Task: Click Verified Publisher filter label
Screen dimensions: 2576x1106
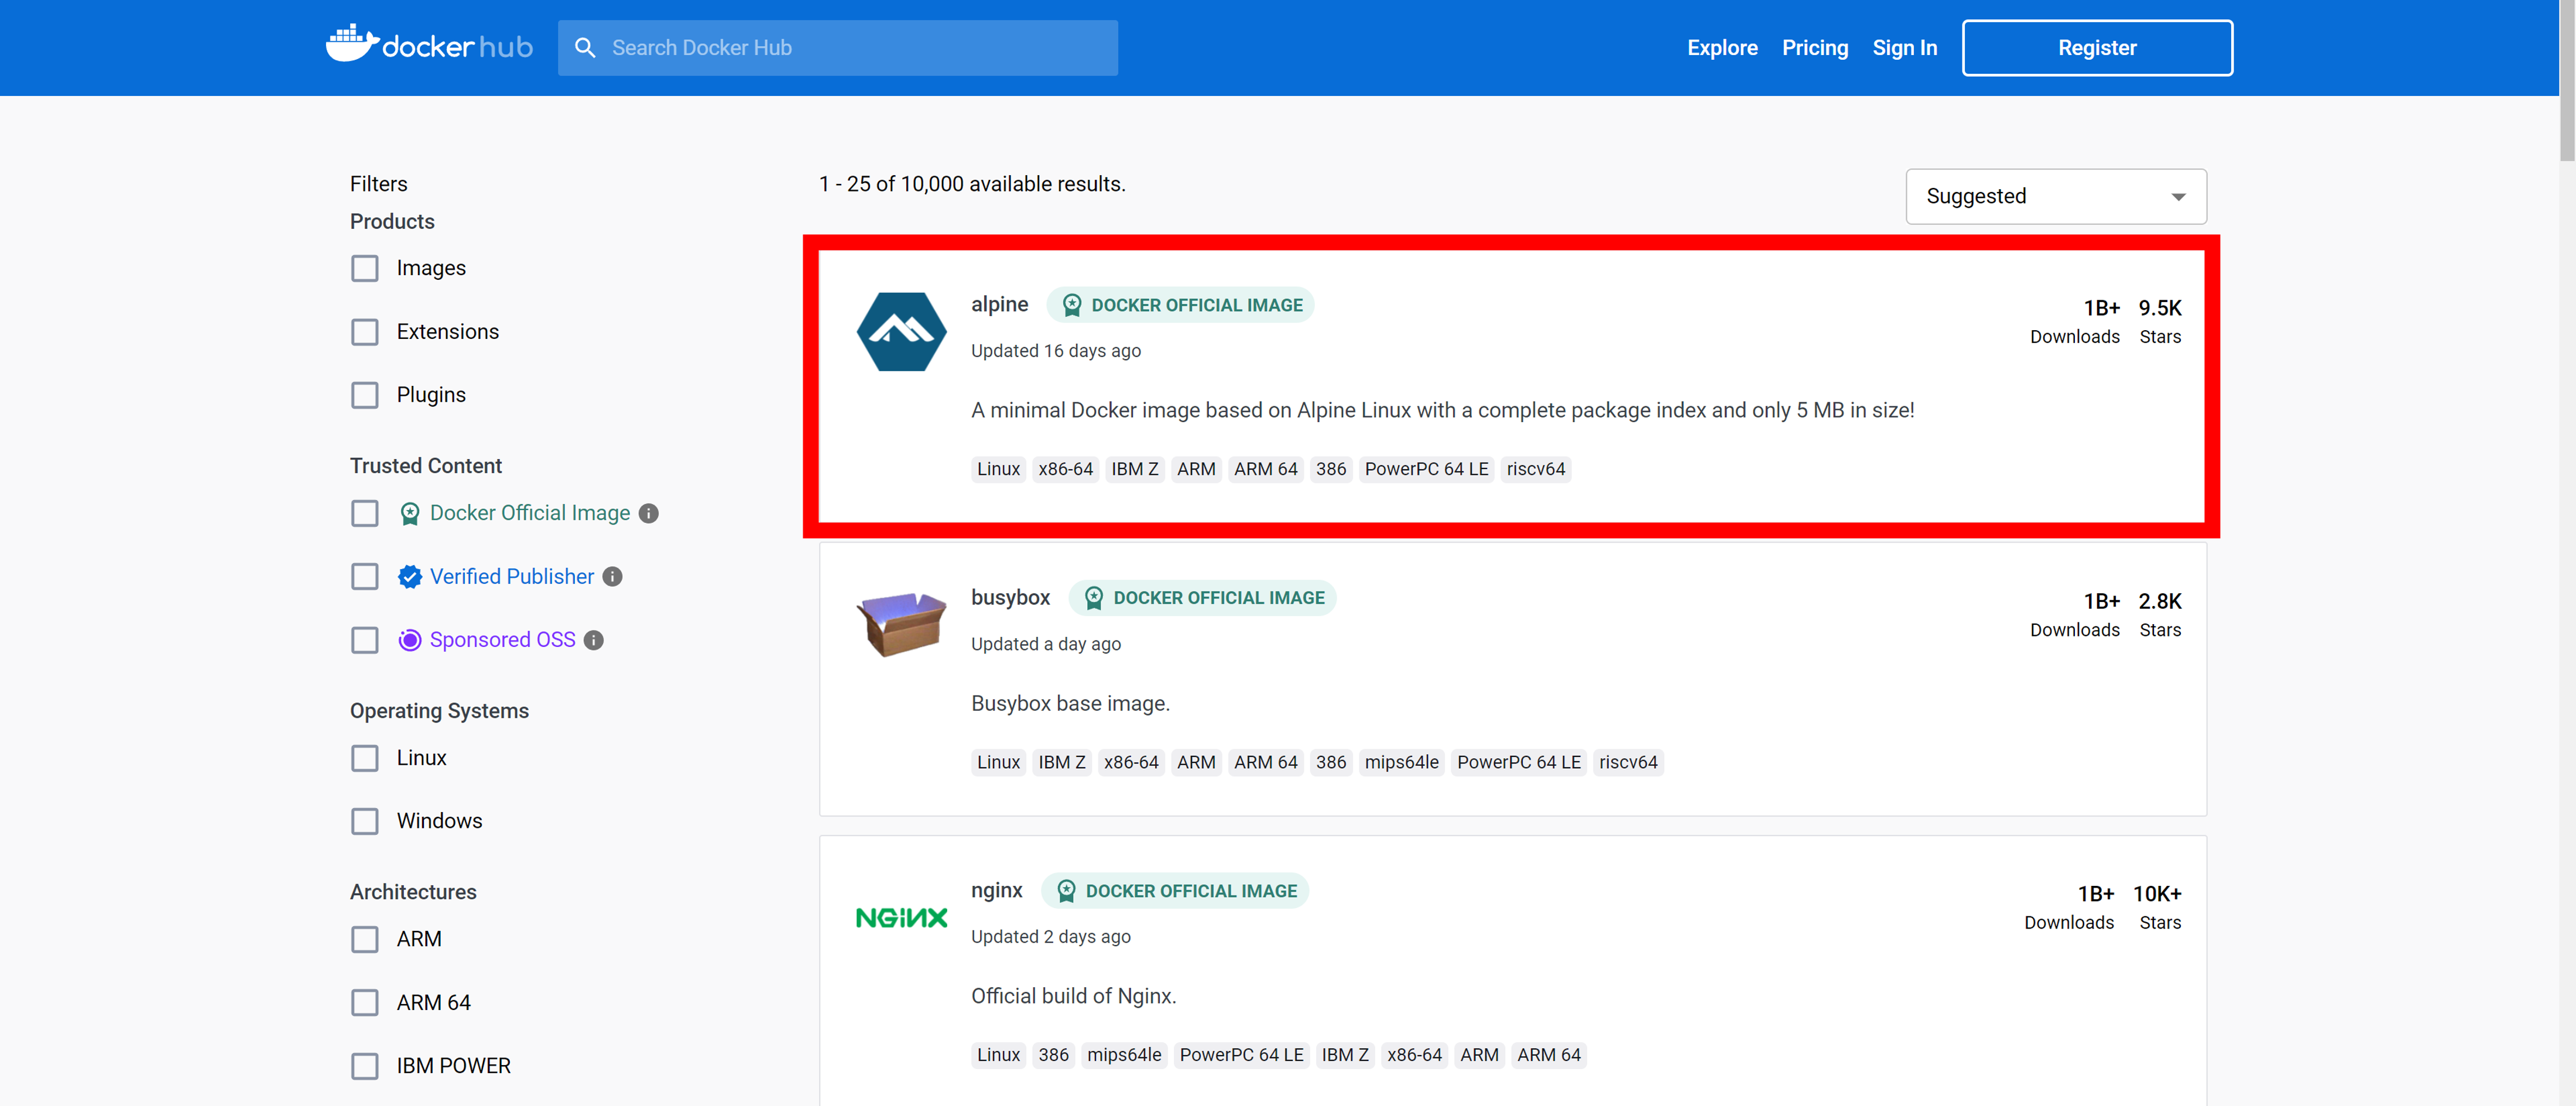Action: click(511, 577)
